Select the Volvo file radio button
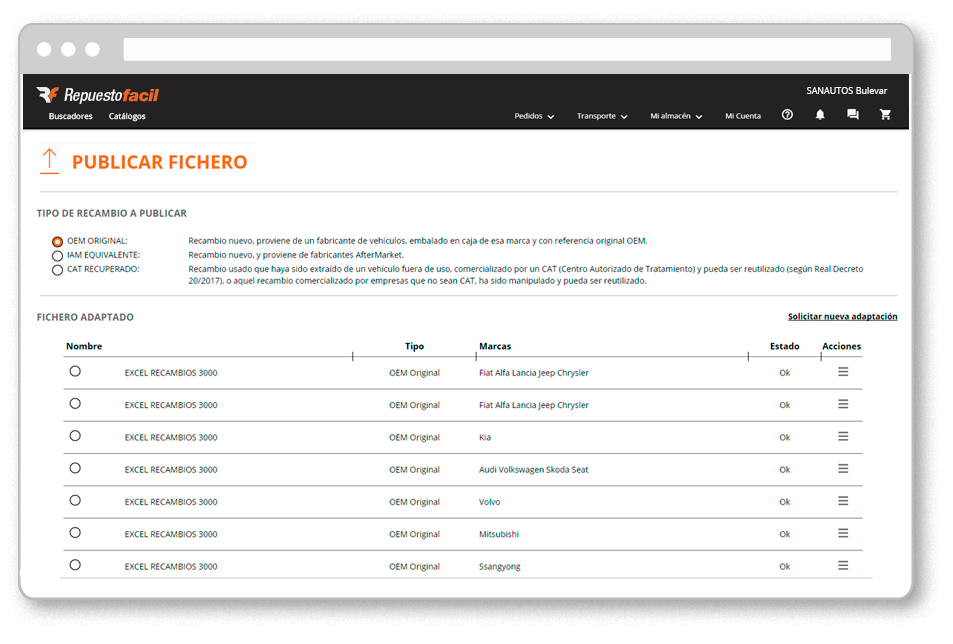 click(x=75, y=500)
